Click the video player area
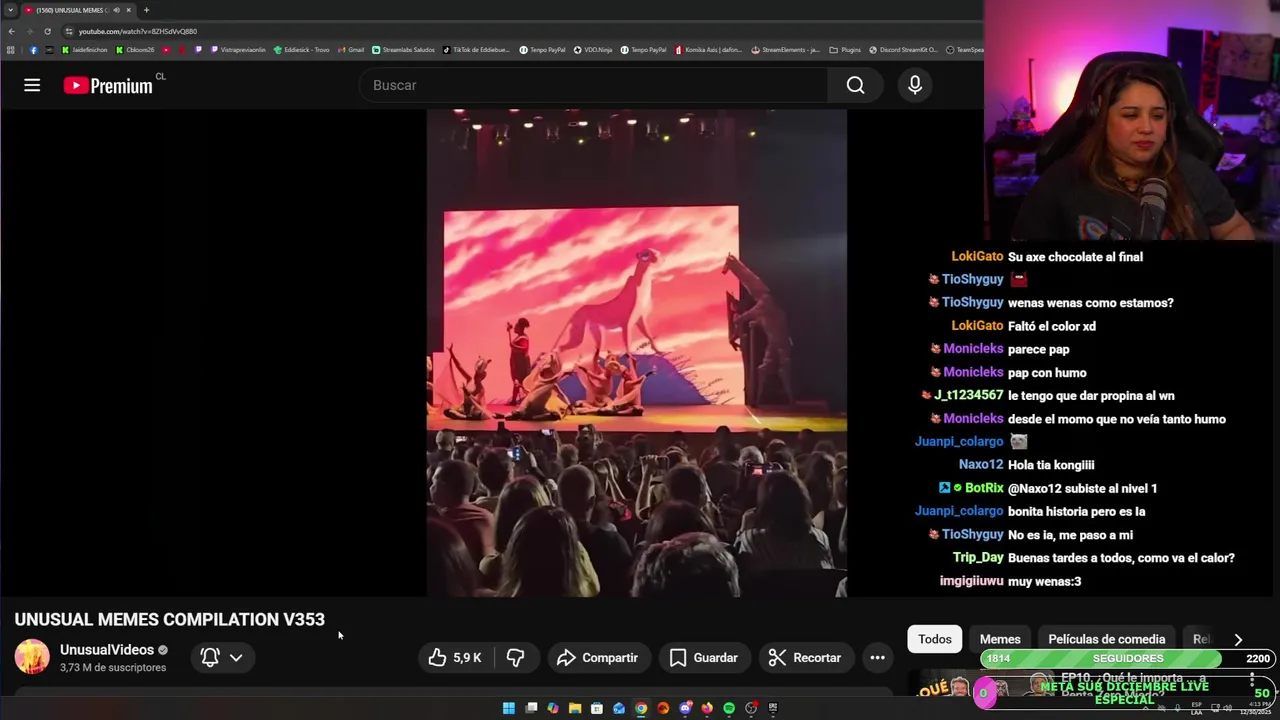 point(637,353)
